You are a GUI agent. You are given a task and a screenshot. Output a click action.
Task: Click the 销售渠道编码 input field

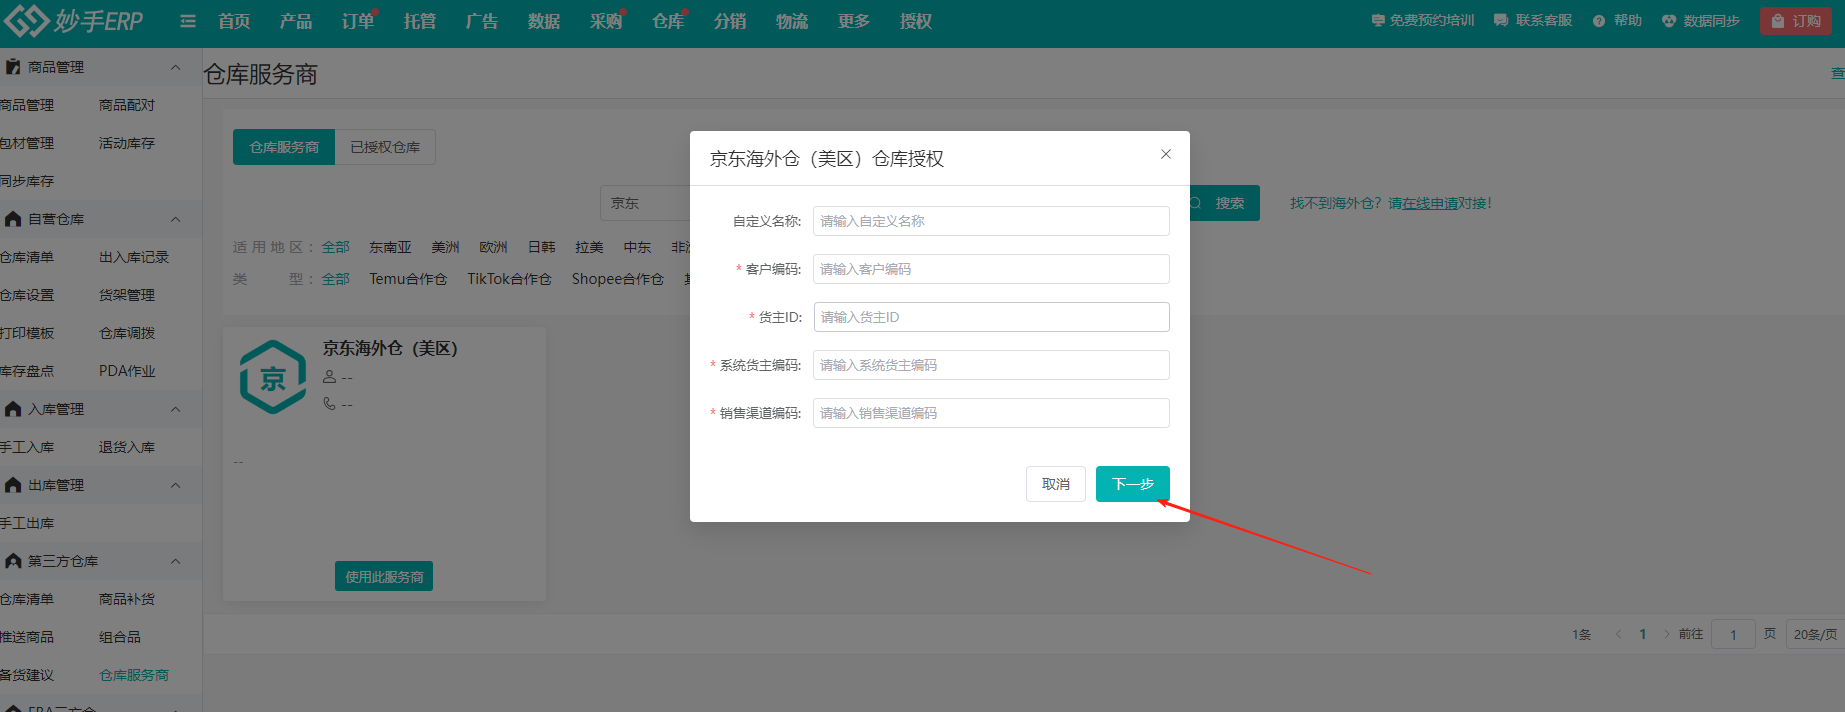point(991,413)
